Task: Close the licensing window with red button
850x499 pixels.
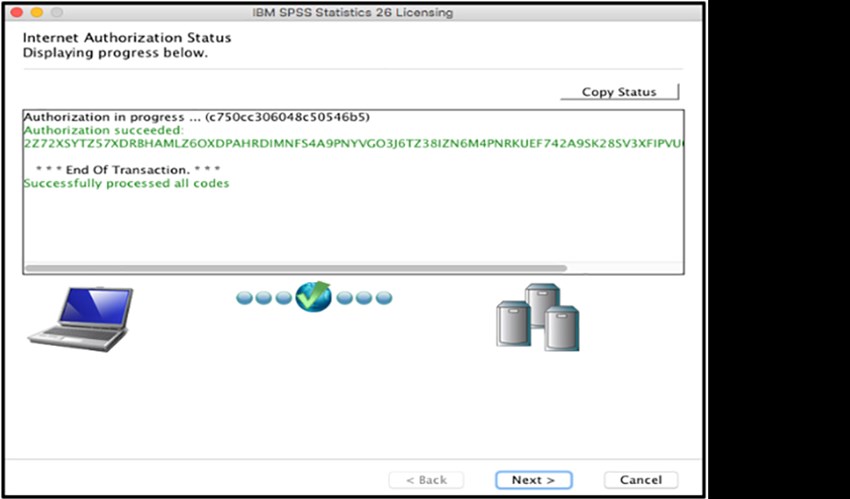Action: pos(17,12)
